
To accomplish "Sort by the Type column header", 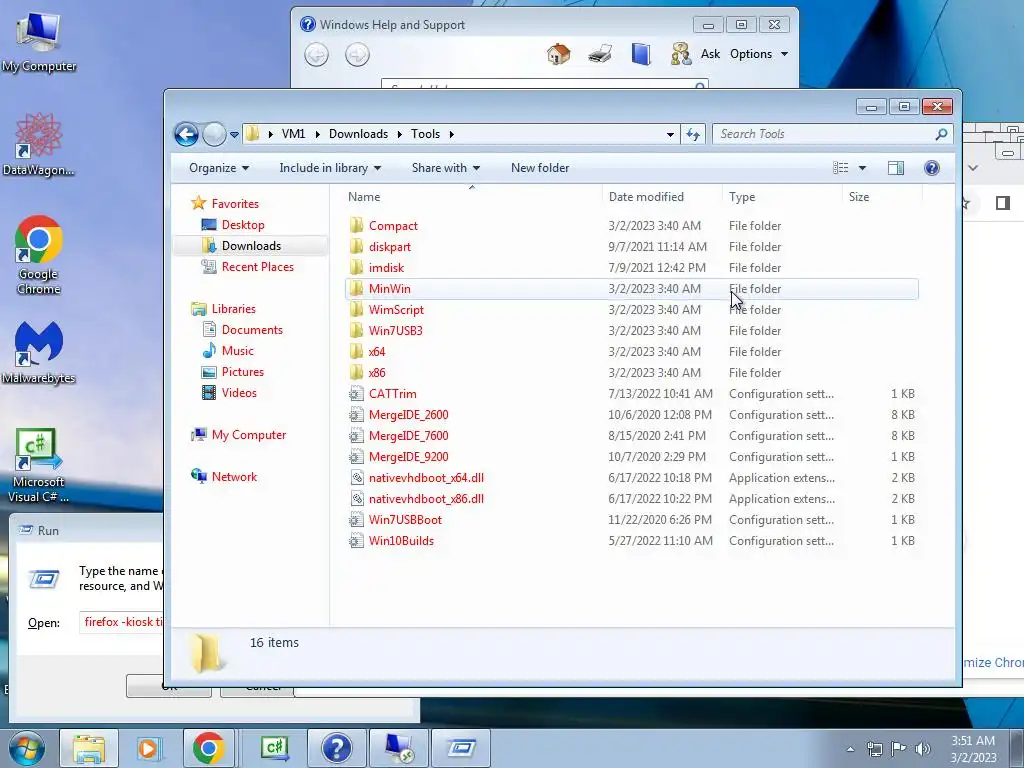I will click(782, 197).
